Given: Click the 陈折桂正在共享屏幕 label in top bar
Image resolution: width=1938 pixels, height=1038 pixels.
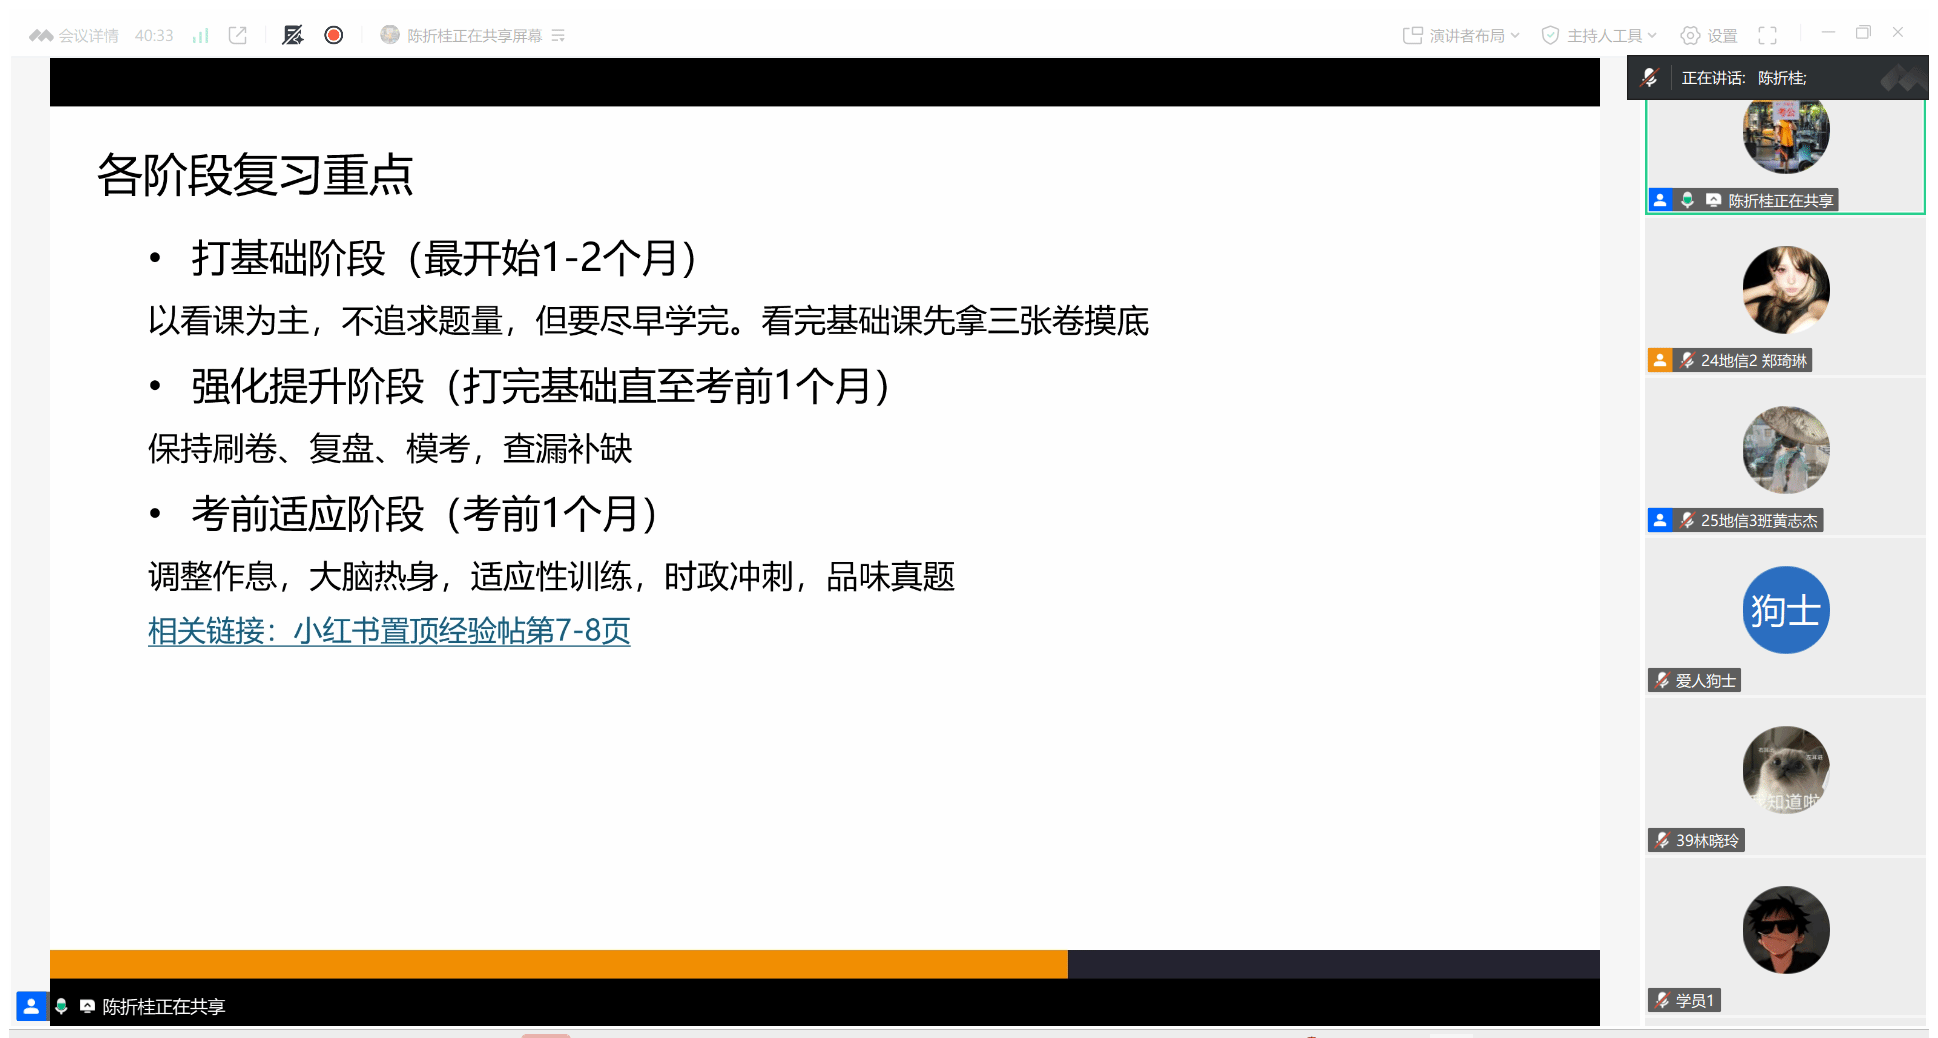Looking at the screenshot, I should (x=474, y=36).
